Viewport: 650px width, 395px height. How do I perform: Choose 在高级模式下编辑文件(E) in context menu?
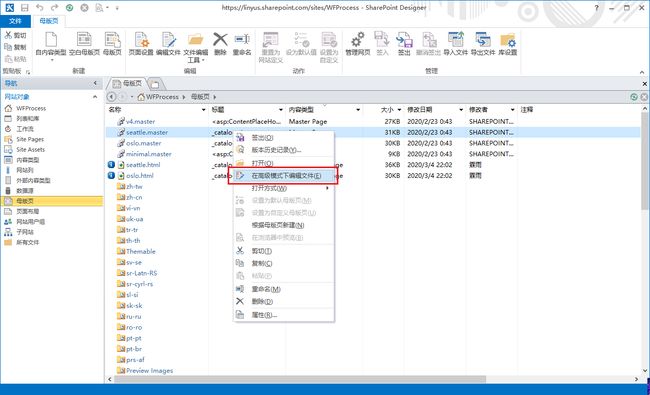pos(284,176)
